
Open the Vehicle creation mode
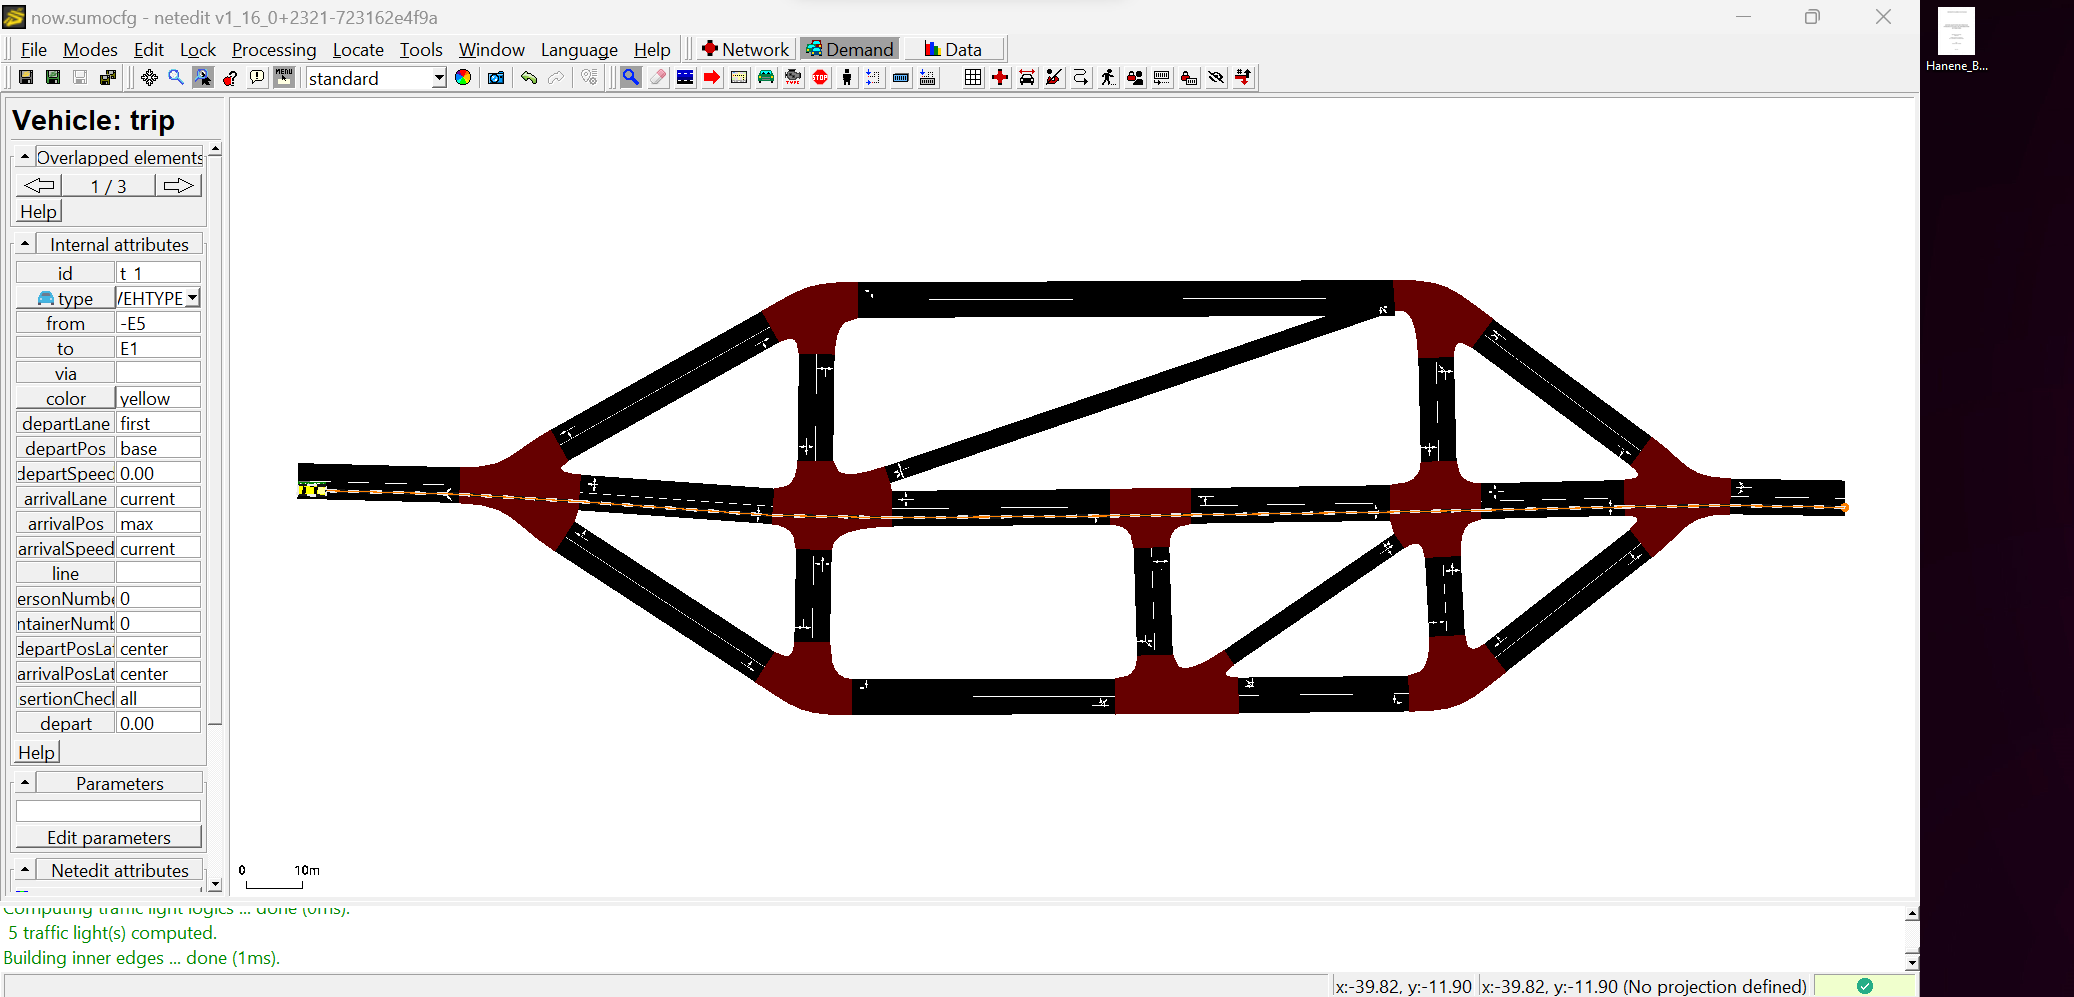tap(767, 77)
